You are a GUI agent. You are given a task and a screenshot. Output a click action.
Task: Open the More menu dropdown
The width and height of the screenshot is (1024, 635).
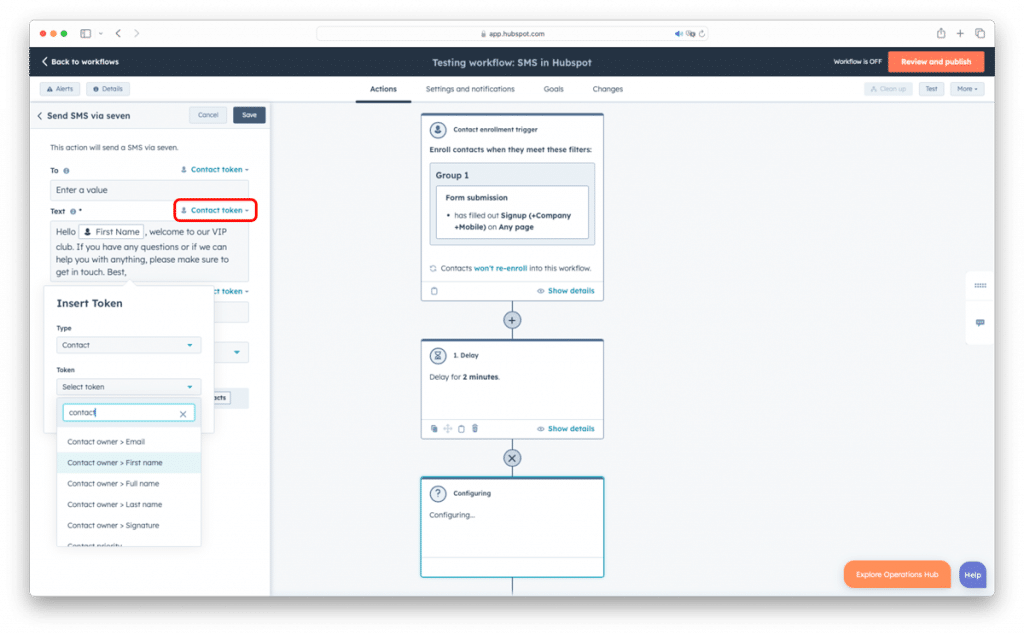point(966,88)
